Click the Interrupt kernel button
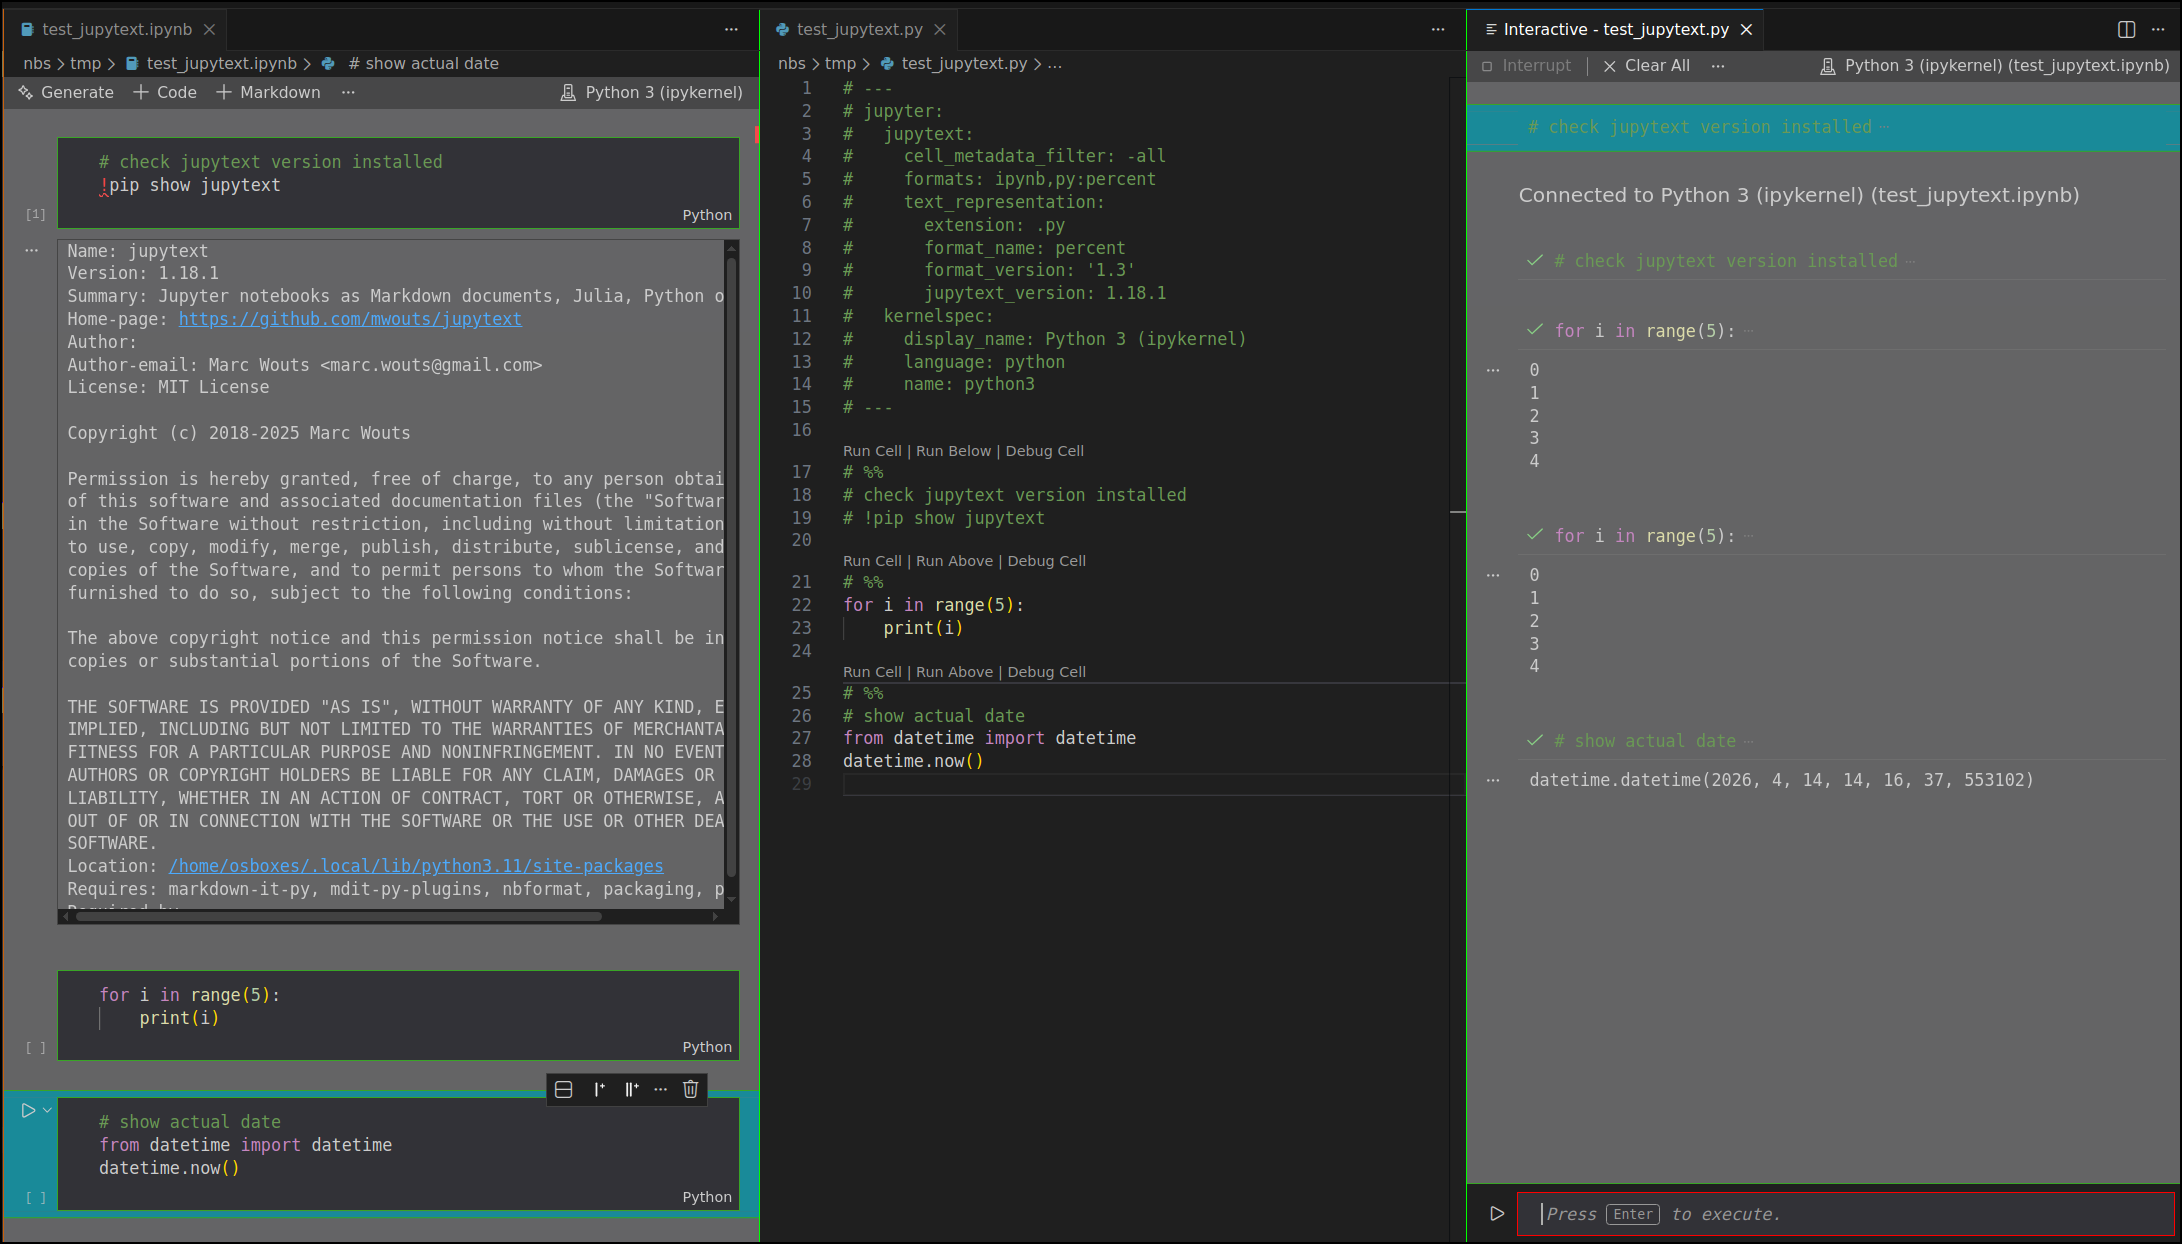This screenshot has height=1244, width=2182. [1527, 65]
